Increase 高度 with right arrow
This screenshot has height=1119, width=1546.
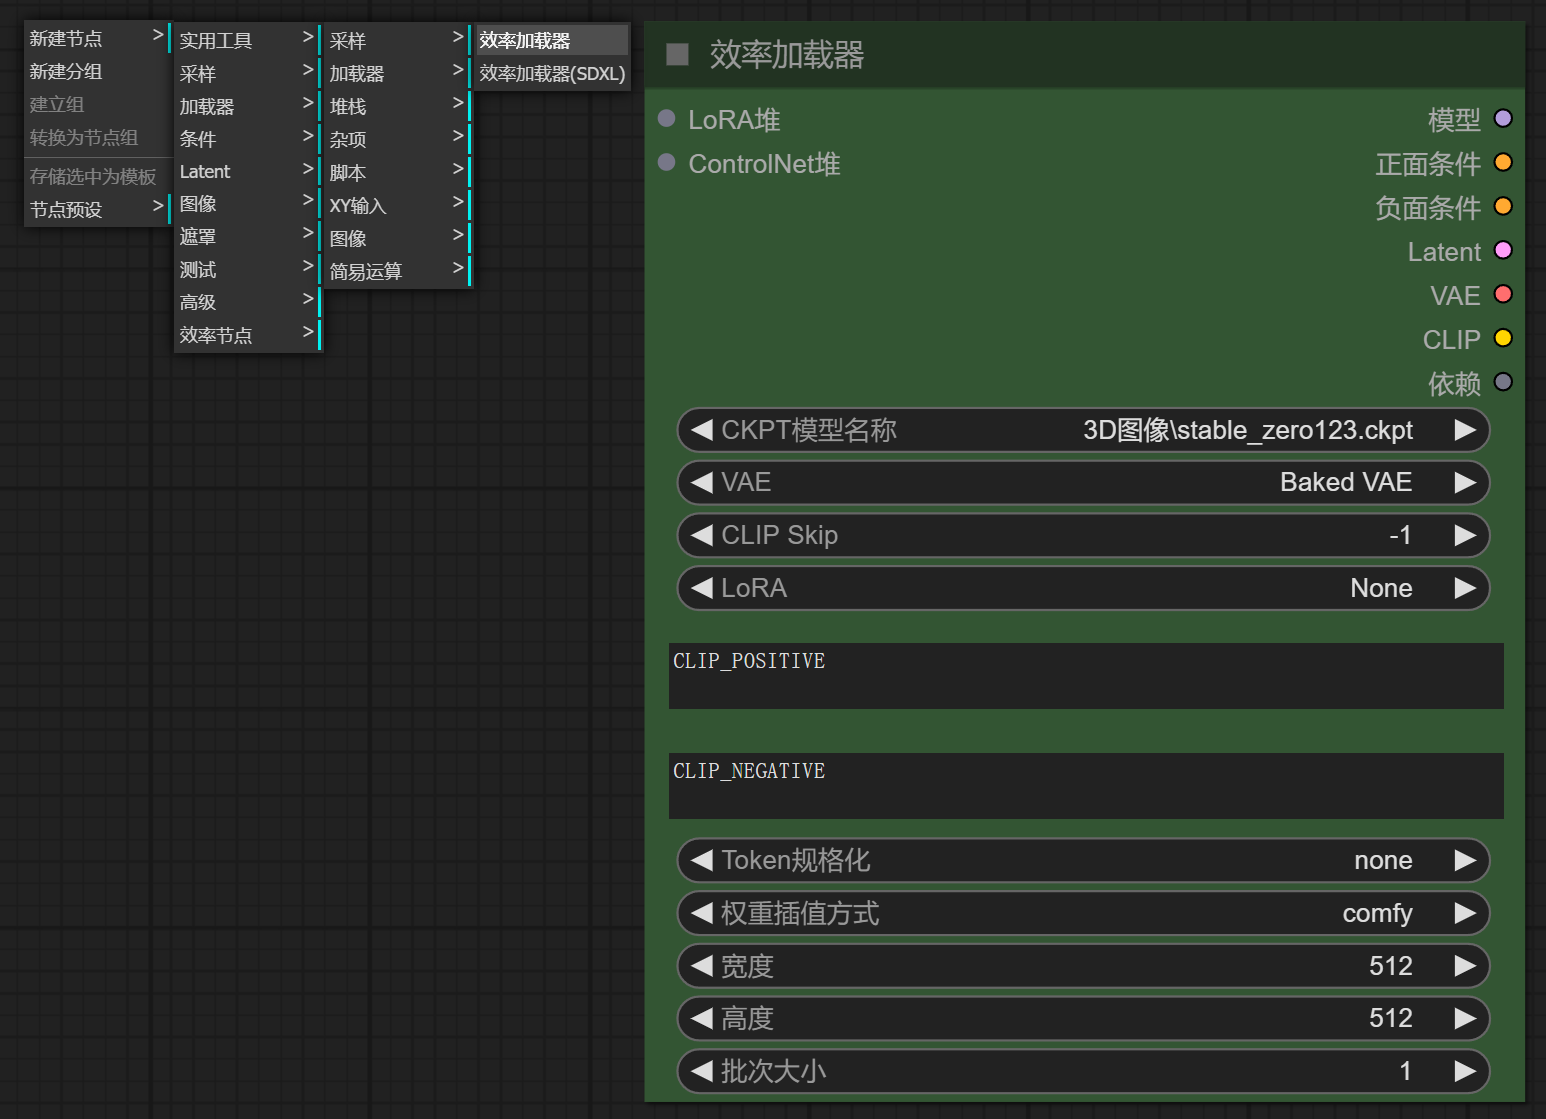point(1465,1018)
